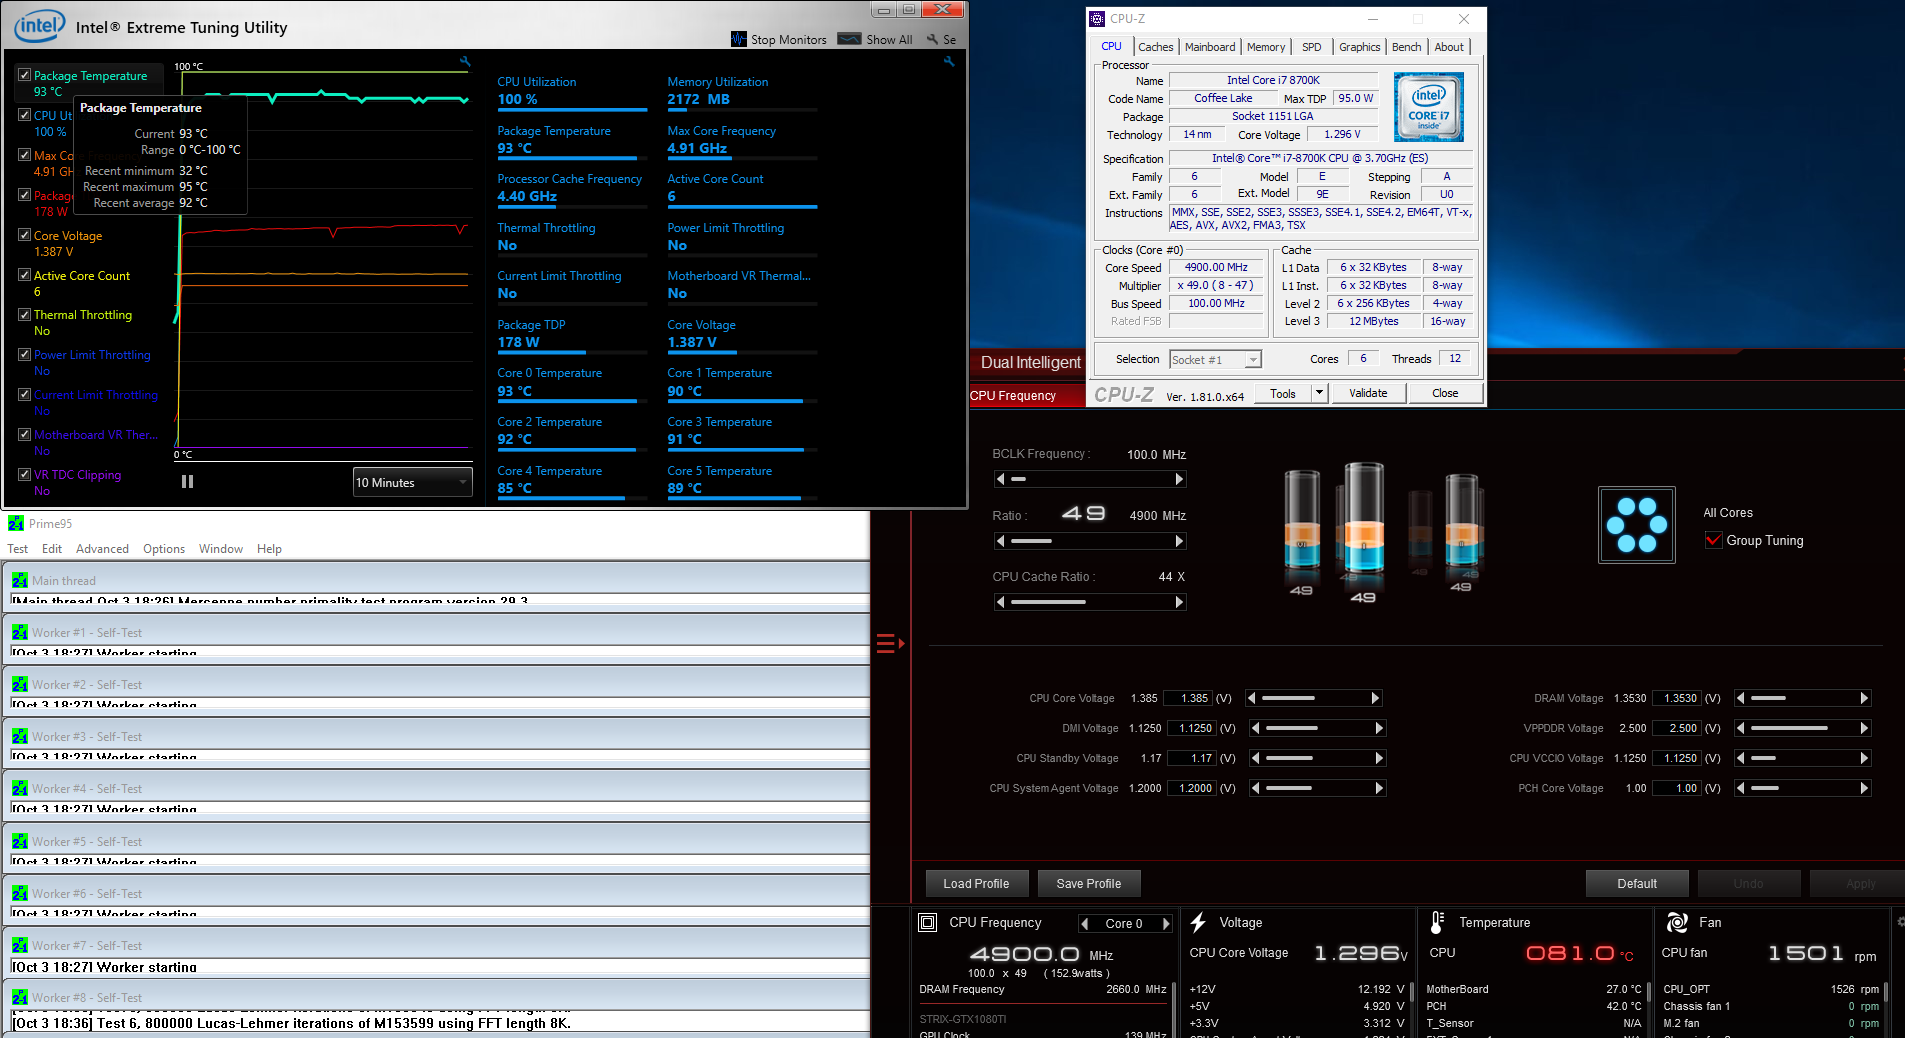Decrease BCLK Frequency with left arrow

point(1000,479)
